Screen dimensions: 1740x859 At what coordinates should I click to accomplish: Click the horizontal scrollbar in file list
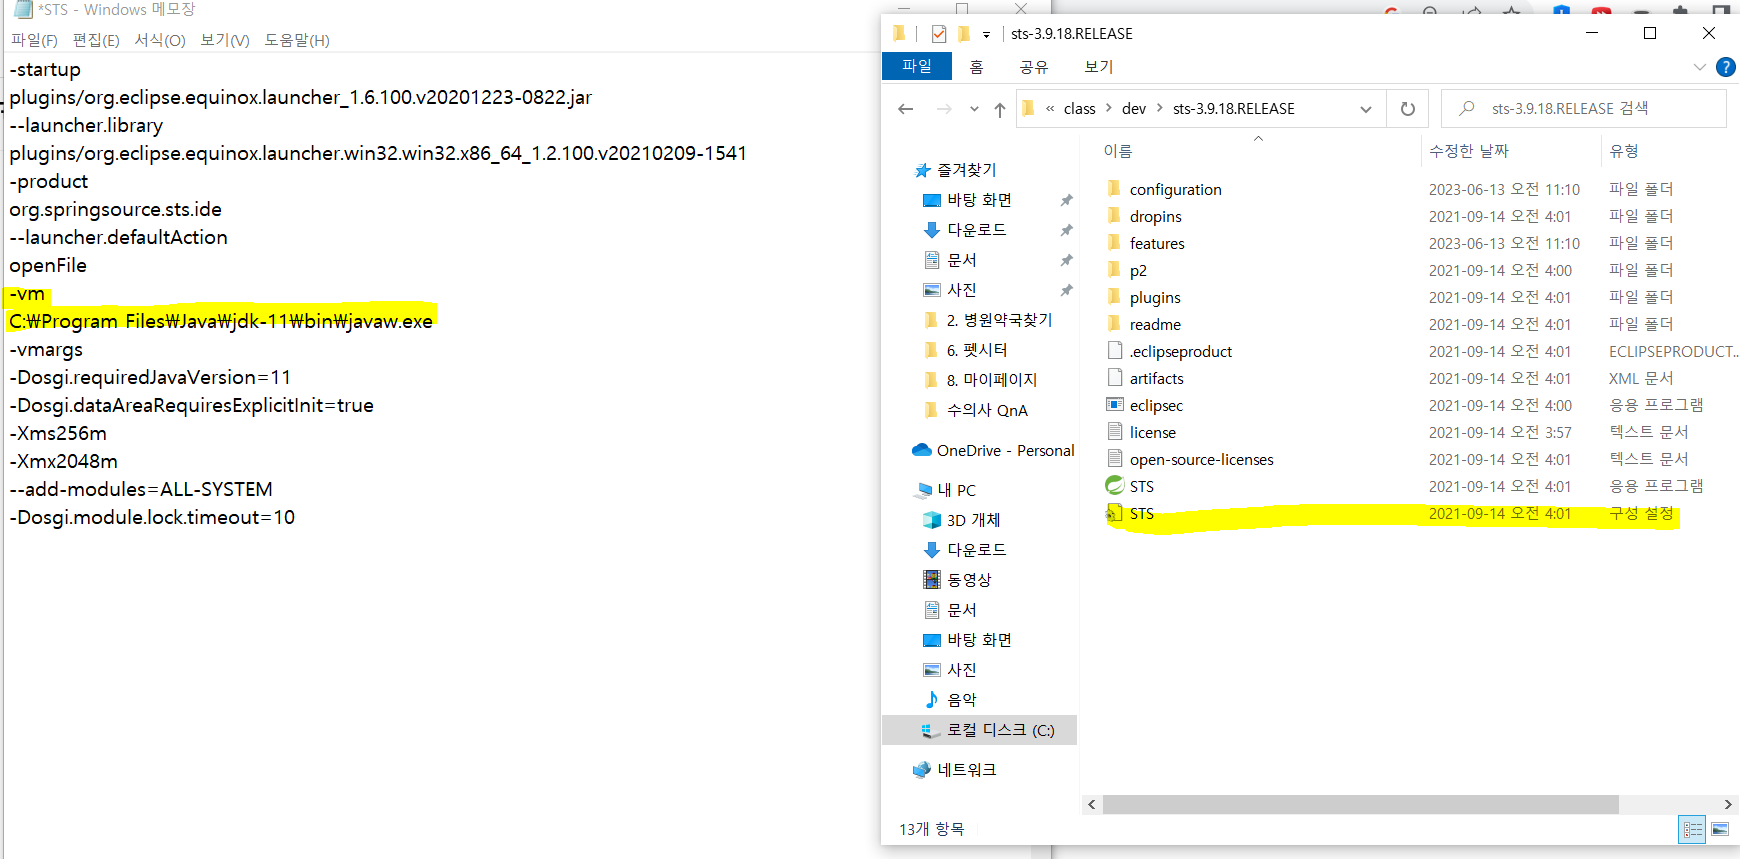coord(1360,805)
